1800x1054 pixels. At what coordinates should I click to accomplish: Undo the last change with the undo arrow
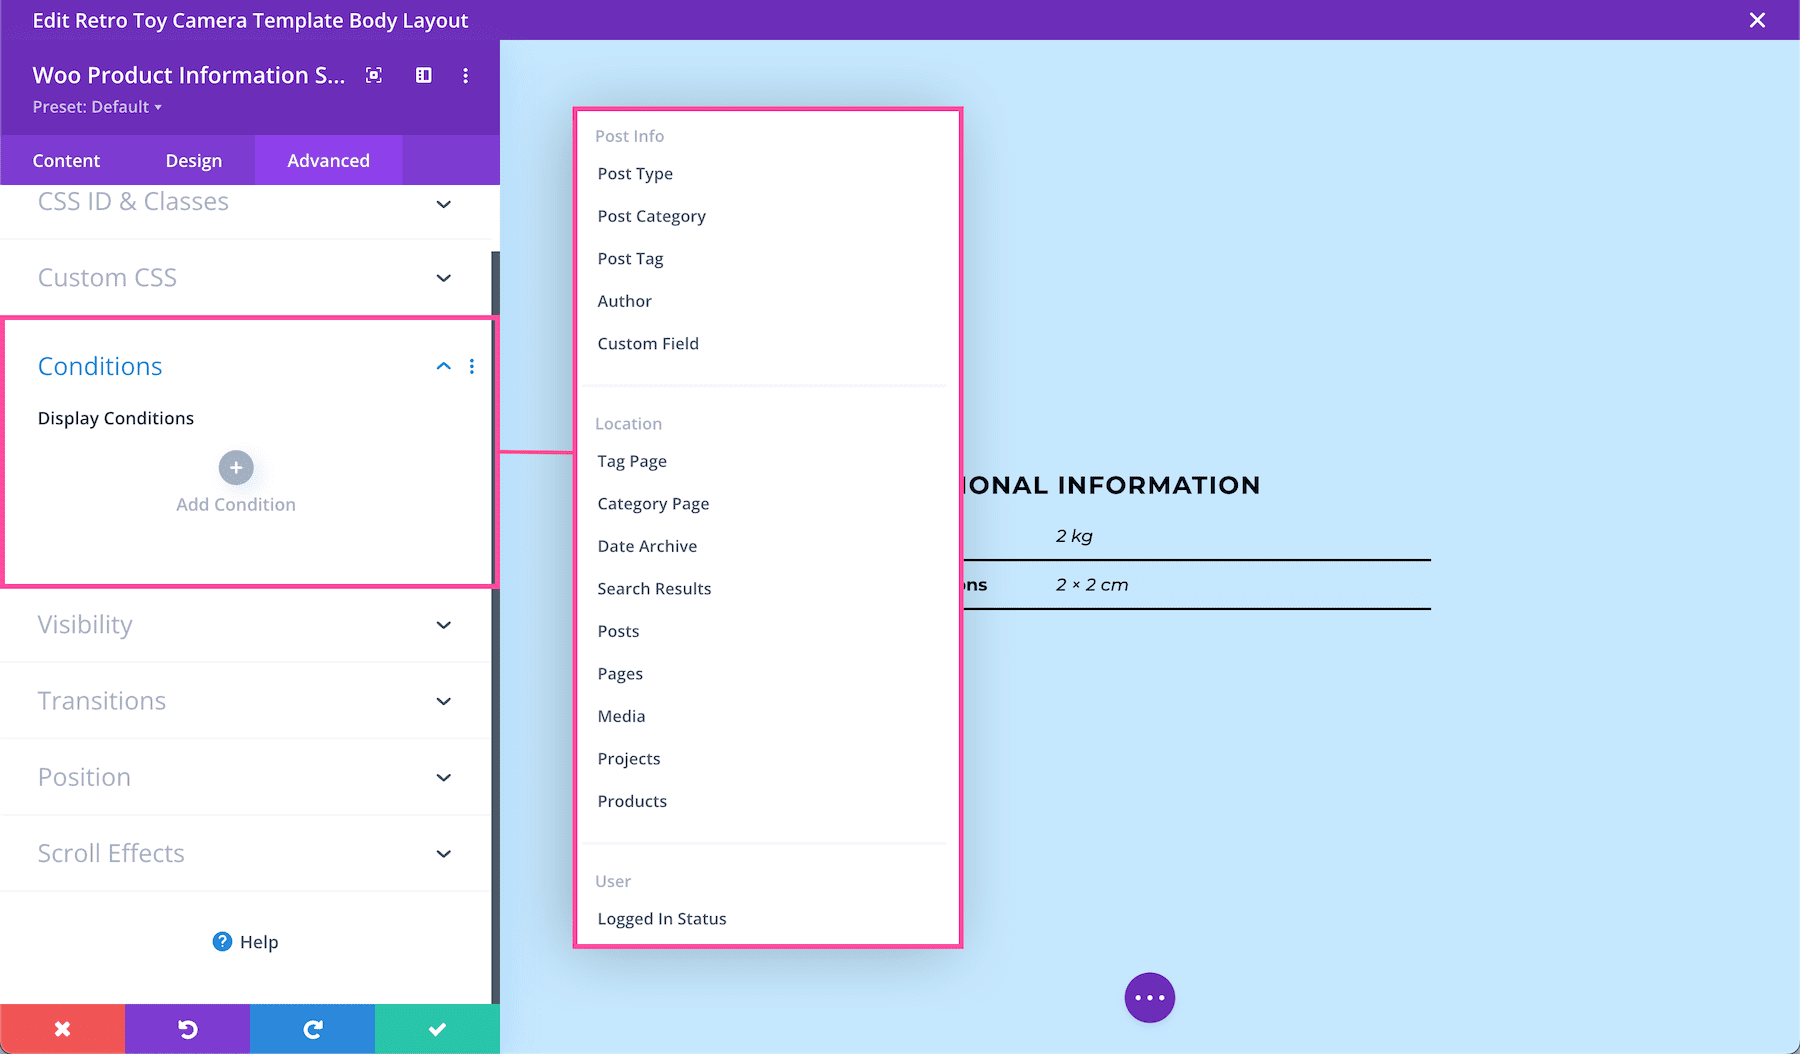click(187, 1028)
